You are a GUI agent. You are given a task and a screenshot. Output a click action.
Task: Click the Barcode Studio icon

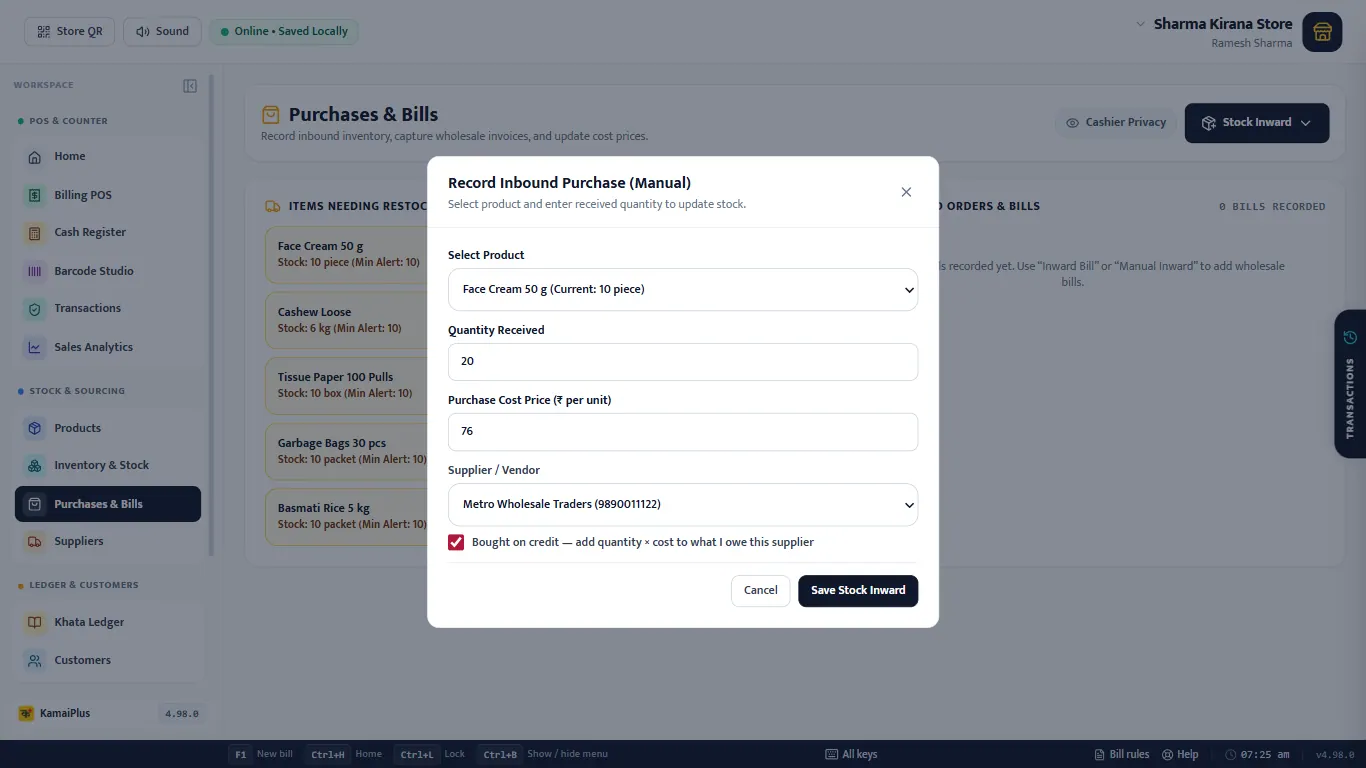[x=35, y=271]
